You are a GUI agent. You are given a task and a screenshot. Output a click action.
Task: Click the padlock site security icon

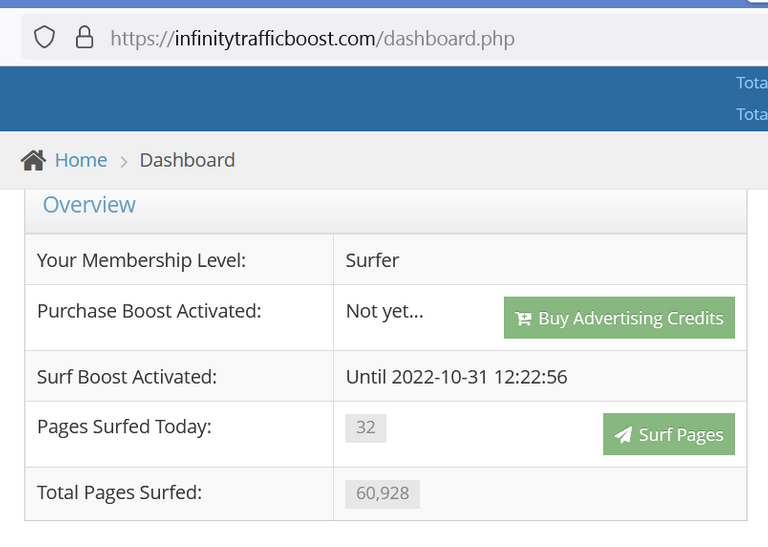coord(84,37)
